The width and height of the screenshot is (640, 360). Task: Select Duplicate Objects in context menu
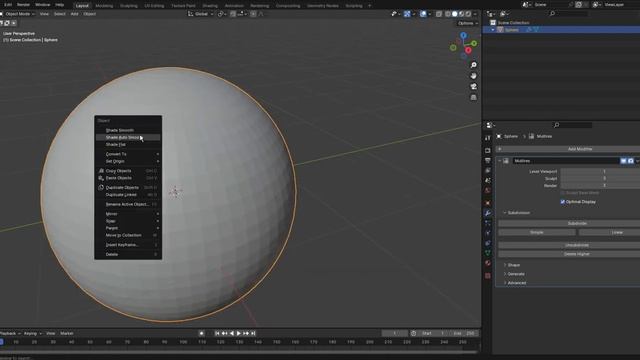128,188
